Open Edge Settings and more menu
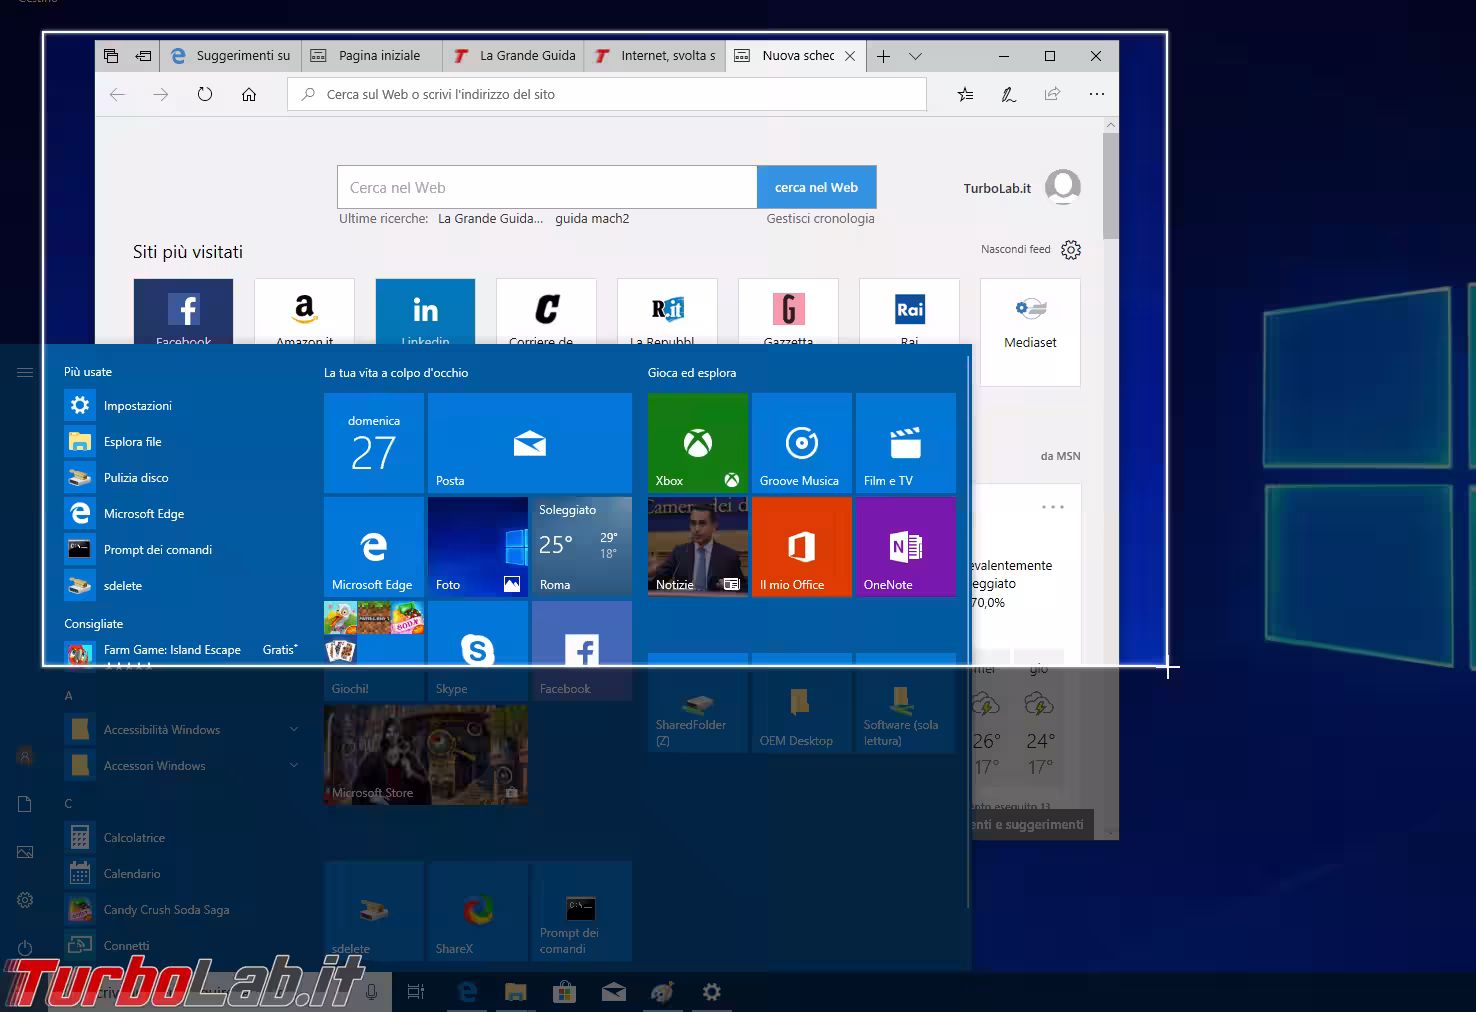 pyautogui.click(x=1097, y=94)
